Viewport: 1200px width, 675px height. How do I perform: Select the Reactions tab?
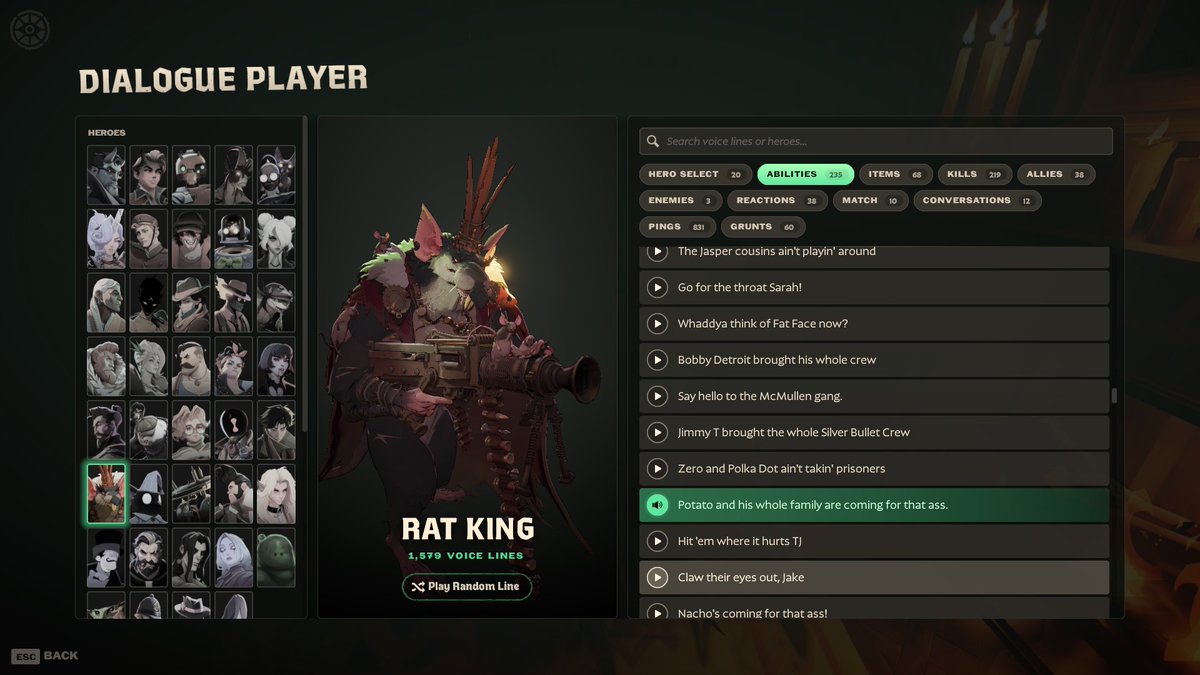[x=777, y=201]
